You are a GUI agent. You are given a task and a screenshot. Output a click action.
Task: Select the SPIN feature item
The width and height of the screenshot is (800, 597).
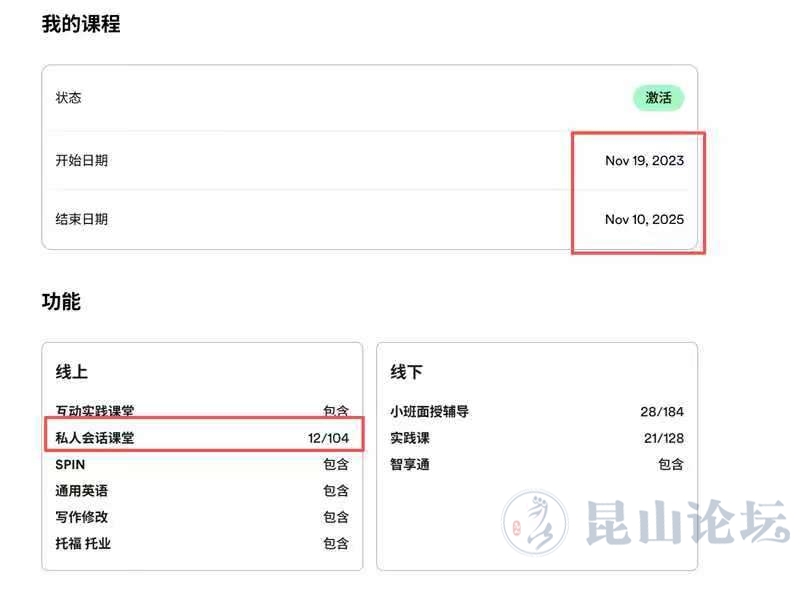click(70, 464)
